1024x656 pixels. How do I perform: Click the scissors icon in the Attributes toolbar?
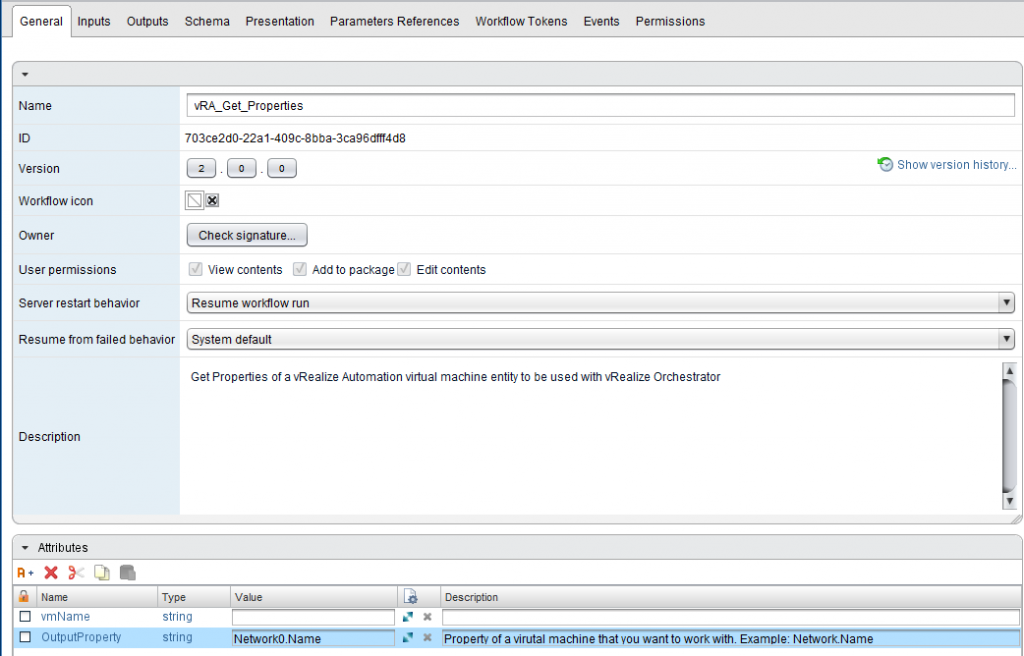74,572
